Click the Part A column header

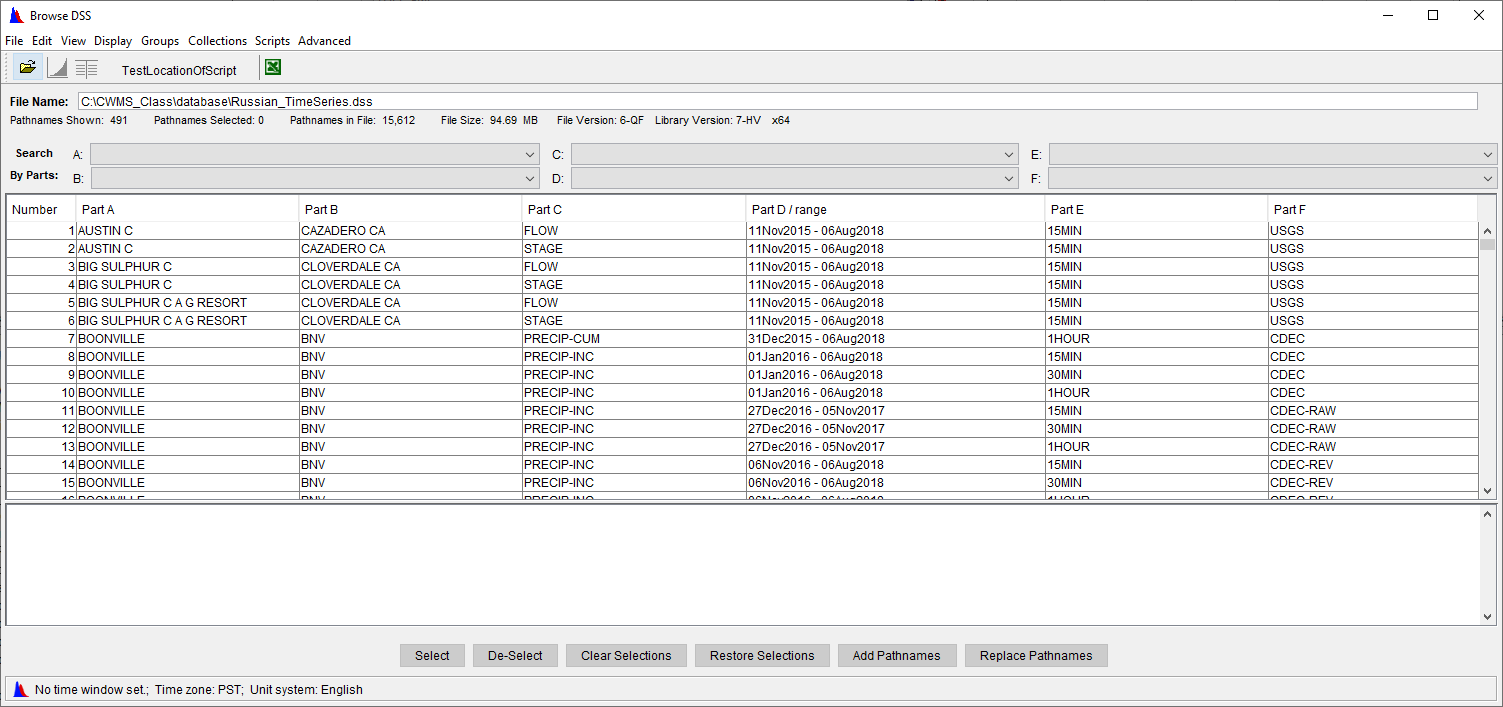pos(187,209)
